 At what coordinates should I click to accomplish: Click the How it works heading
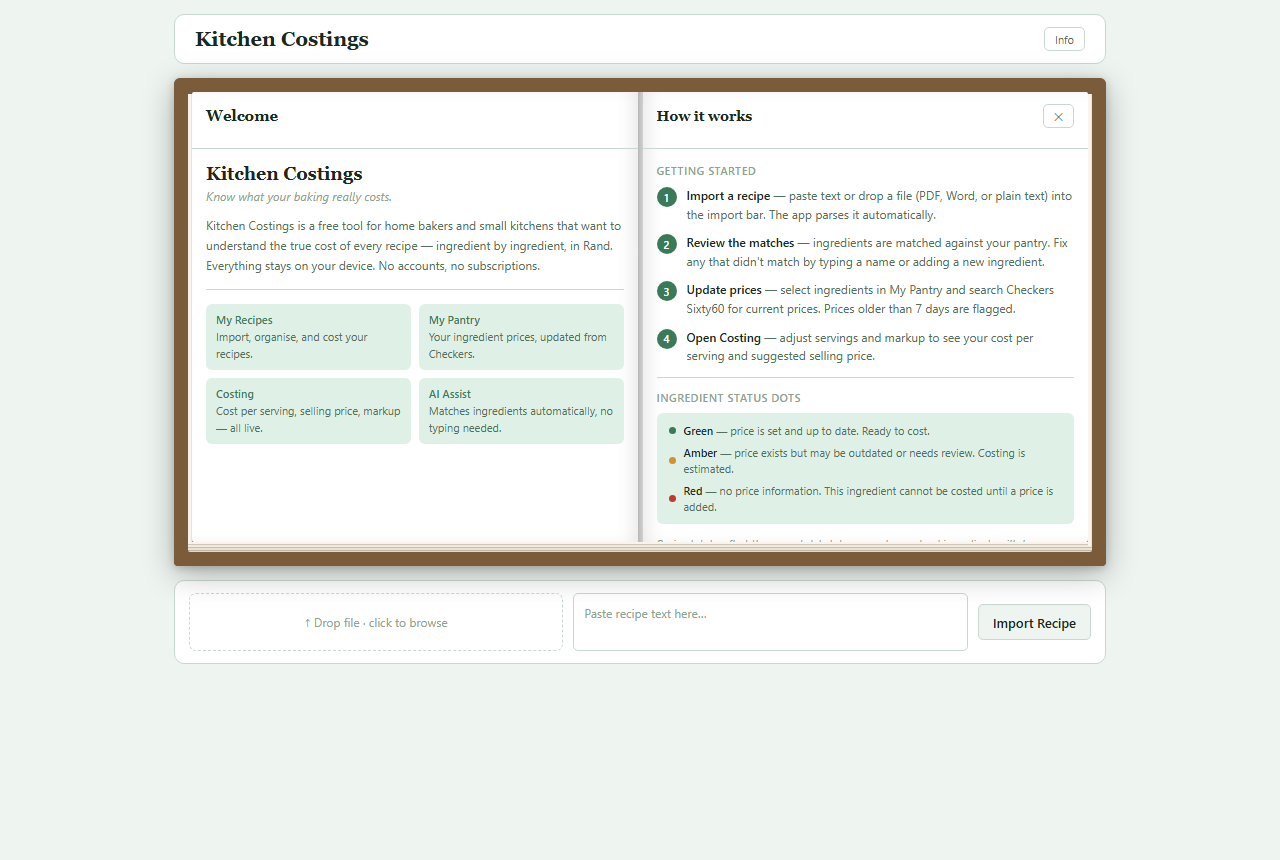(x=704, y=116)
